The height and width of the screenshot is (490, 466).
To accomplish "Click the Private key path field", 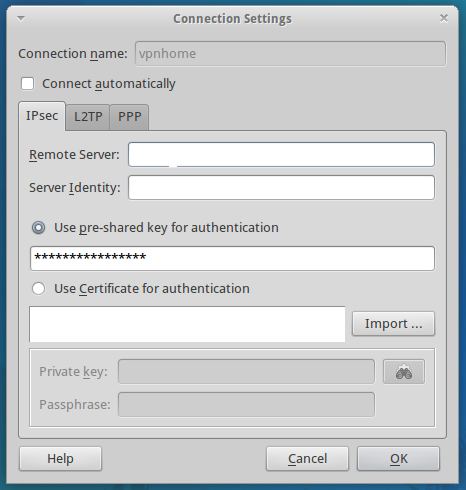I will [246, 372].
